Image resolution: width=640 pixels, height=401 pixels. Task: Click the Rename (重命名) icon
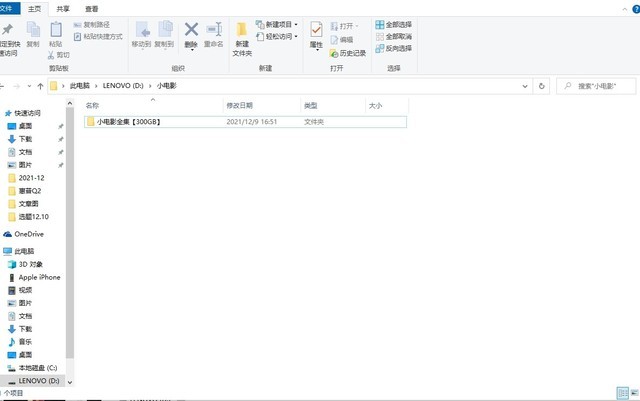(x=214, y=33)
